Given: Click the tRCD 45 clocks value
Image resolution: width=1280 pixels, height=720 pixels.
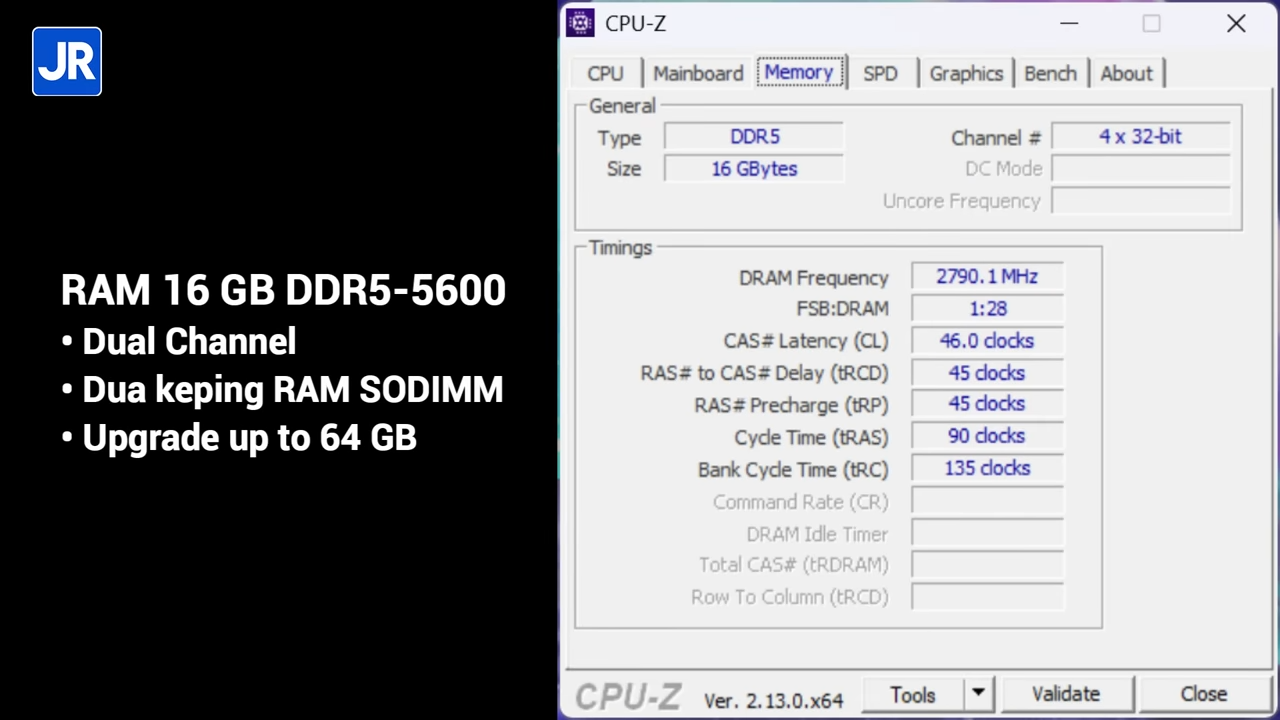Looking at the screenshot, I should pyautogui.click(x=987, y=373).
